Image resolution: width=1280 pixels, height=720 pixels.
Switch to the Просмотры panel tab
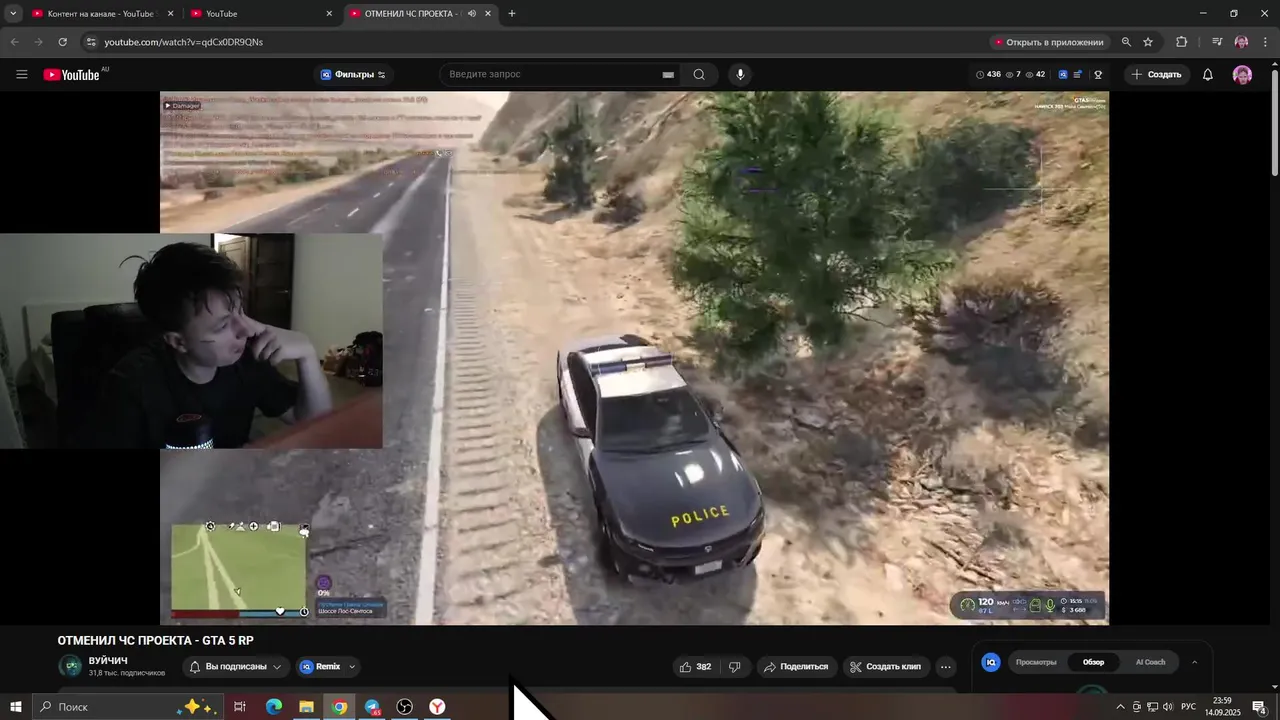tap(1036, 662)
